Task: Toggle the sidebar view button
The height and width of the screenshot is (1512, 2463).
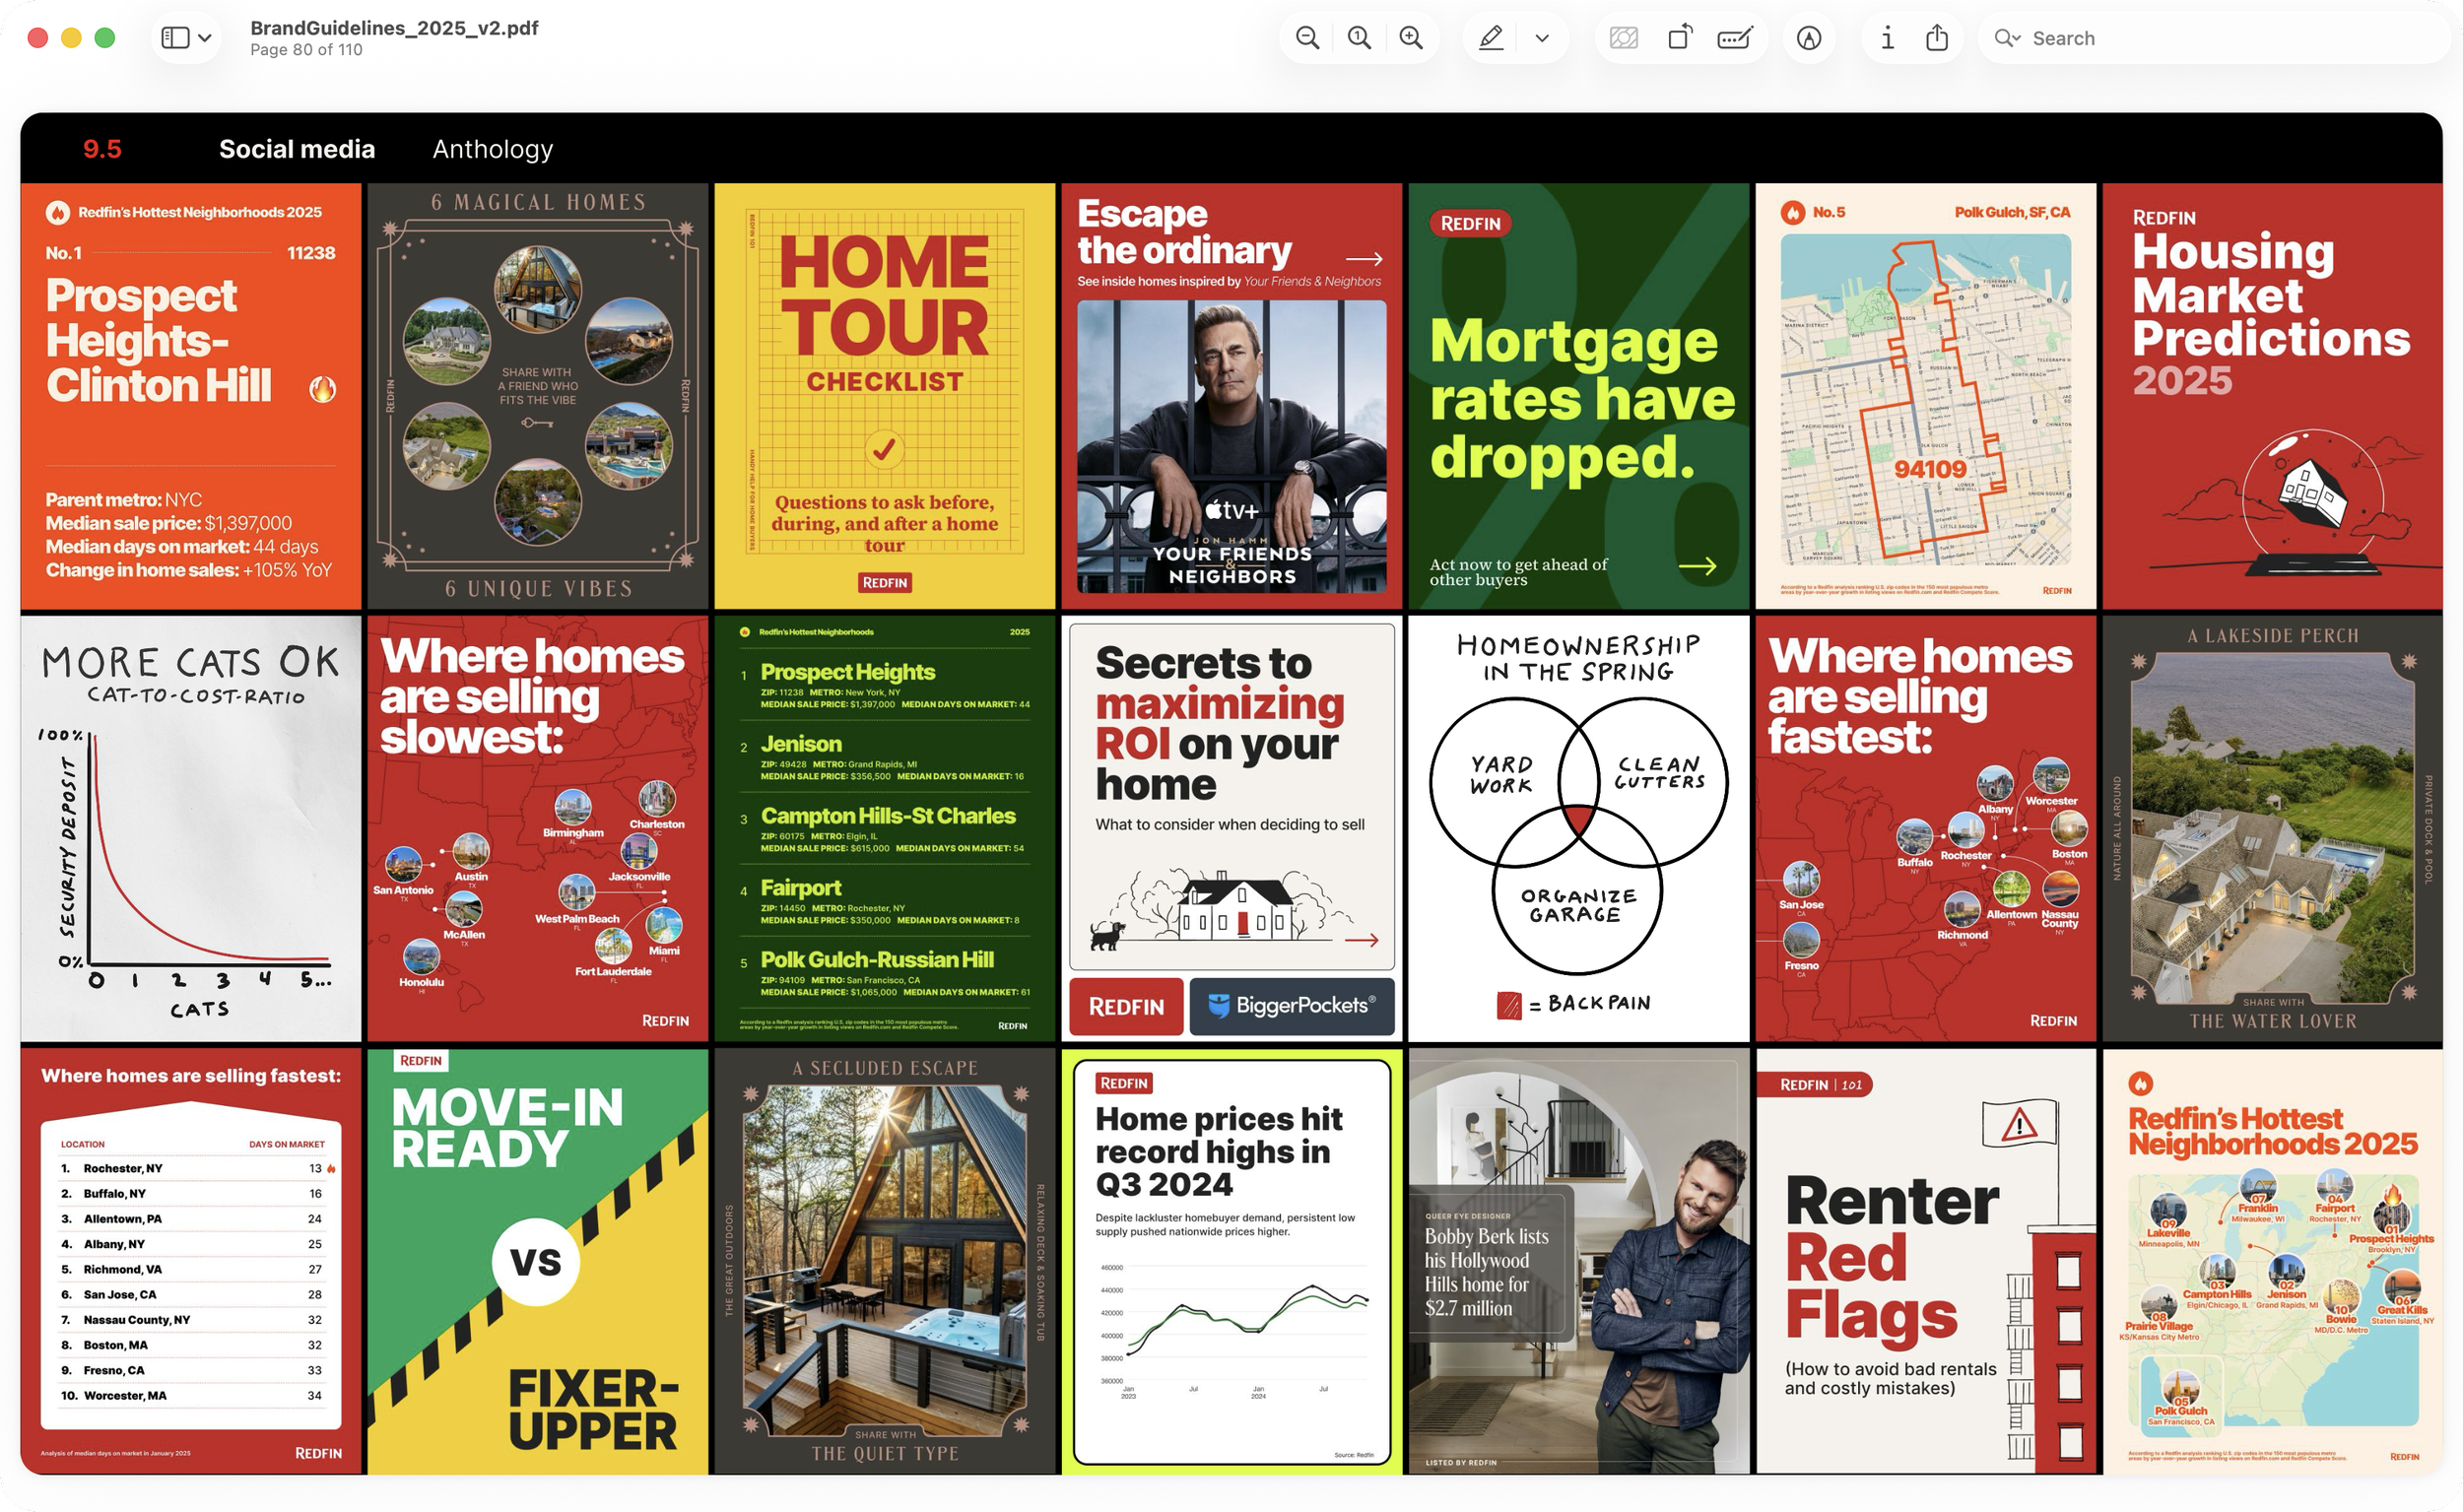Action: pyautogui.click(x=176, y=38)
